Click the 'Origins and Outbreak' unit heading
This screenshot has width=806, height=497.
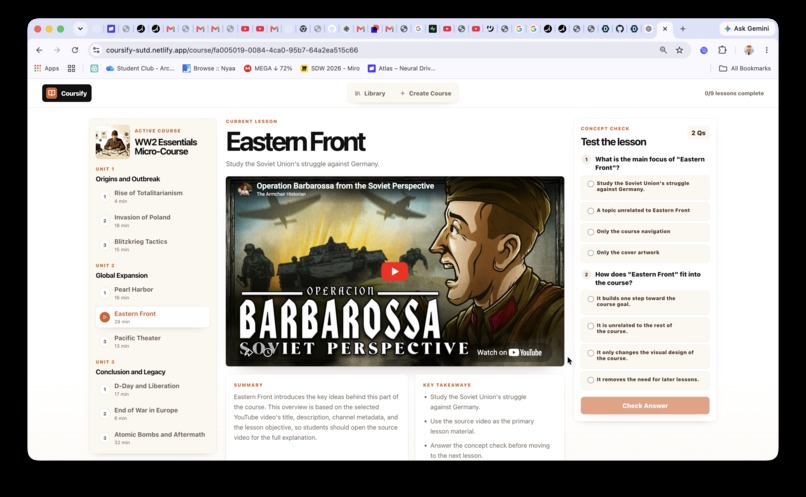tap(127, 179)
